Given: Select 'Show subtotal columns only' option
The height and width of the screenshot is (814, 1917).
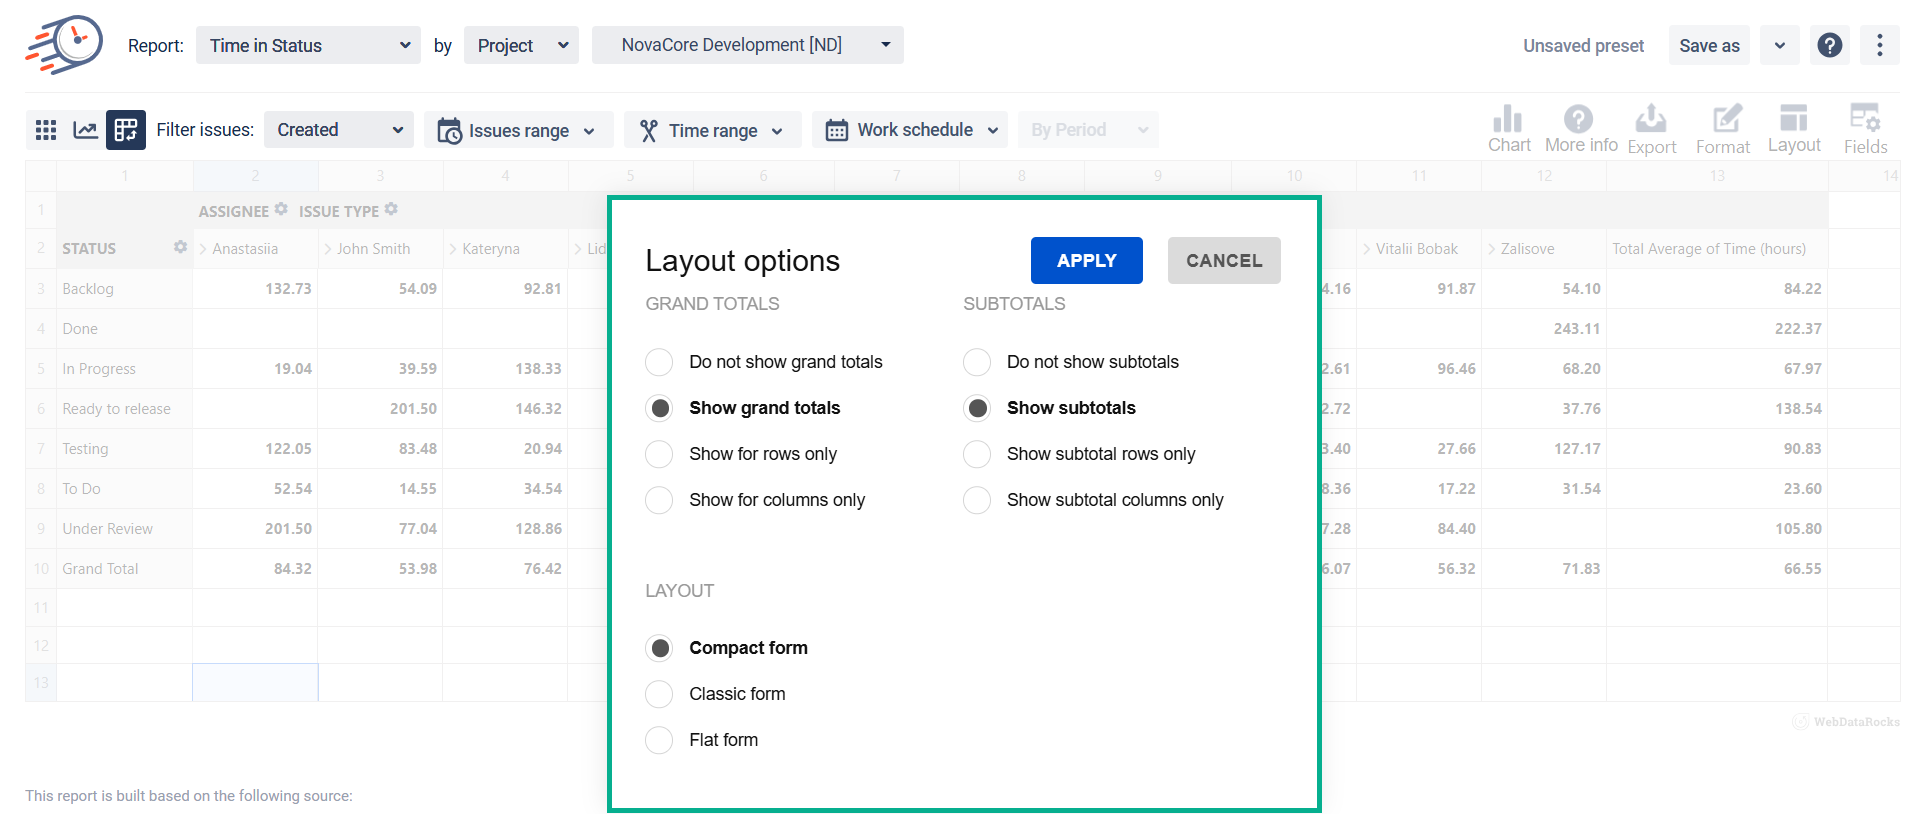Looking at the screenshot, I should (977, 500).
